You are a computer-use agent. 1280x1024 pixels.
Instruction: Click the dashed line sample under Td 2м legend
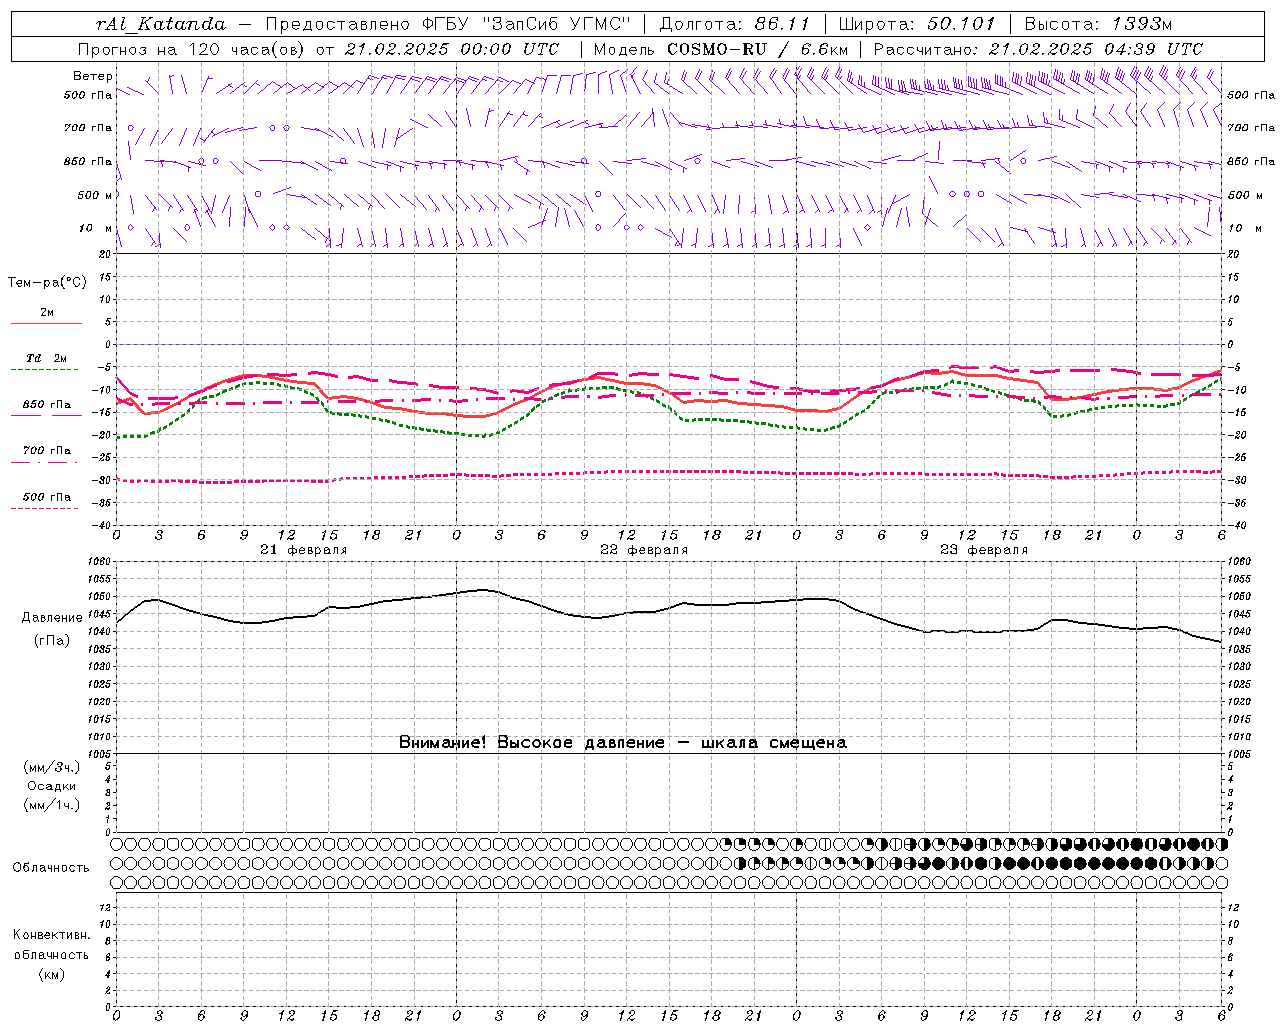[x=45, y=369]
